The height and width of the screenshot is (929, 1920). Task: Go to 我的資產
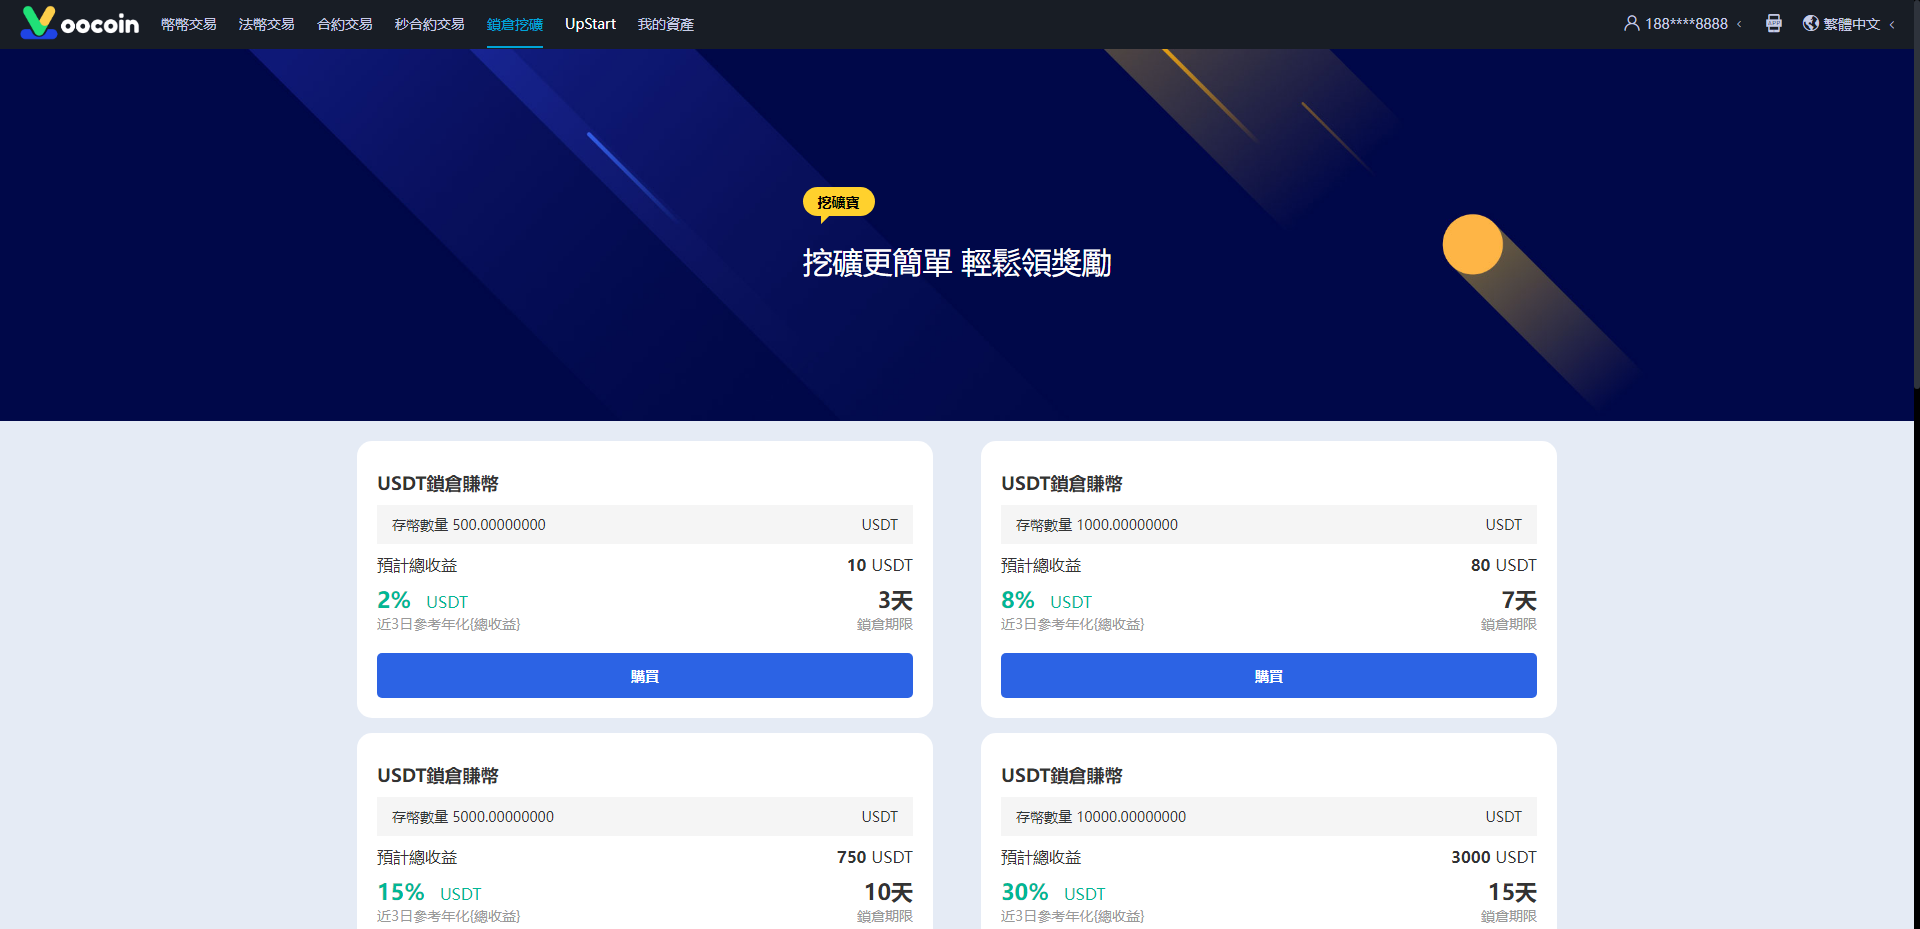[x=665, y=24]
